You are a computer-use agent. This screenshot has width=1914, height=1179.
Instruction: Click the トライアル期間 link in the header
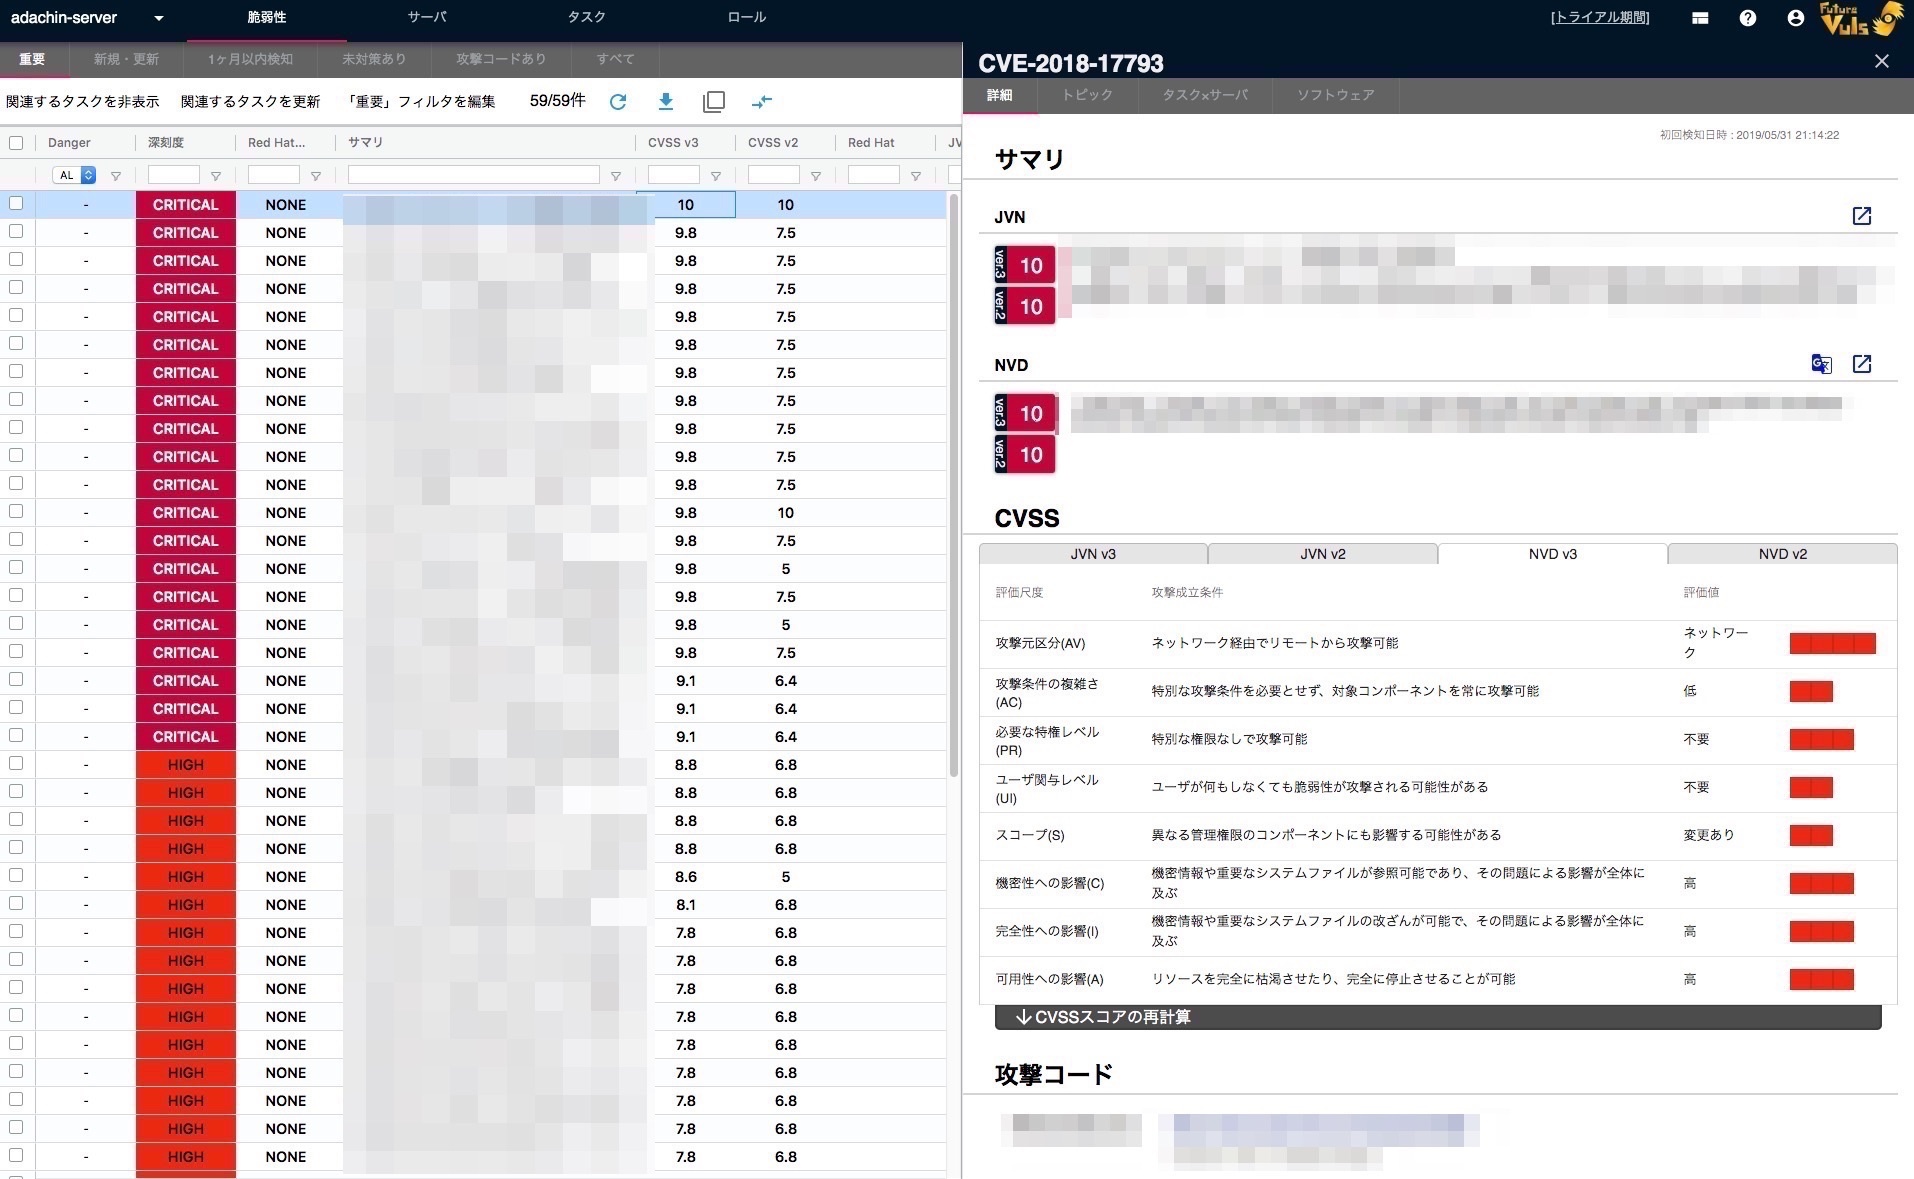click(x=1599, y=18)
